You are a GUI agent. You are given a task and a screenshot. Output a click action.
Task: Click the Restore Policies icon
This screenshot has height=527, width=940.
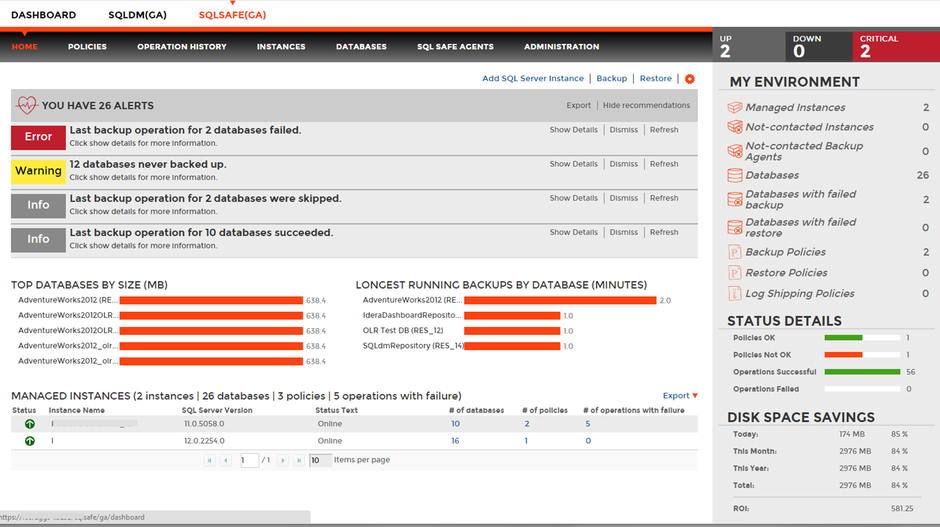(x=734, y=273)
